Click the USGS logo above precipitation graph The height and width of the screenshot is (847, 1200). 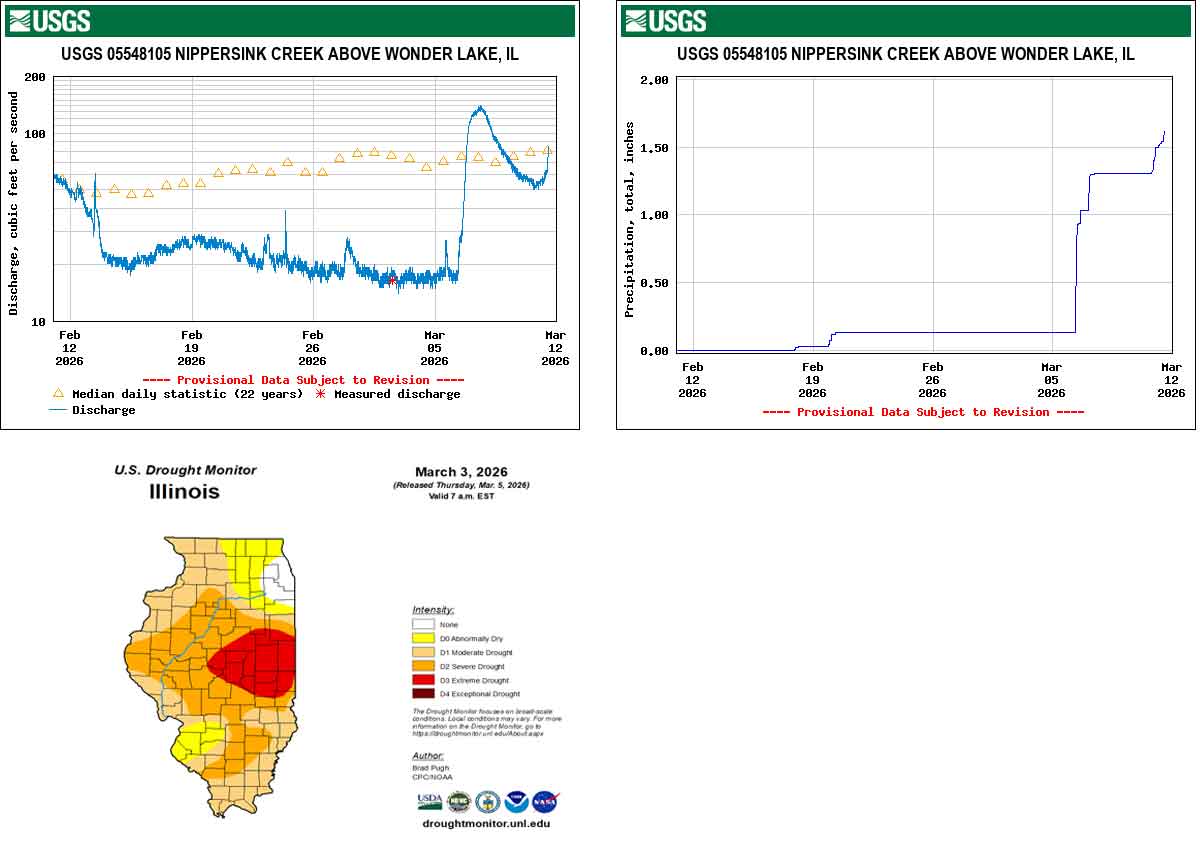pos(665,21)
